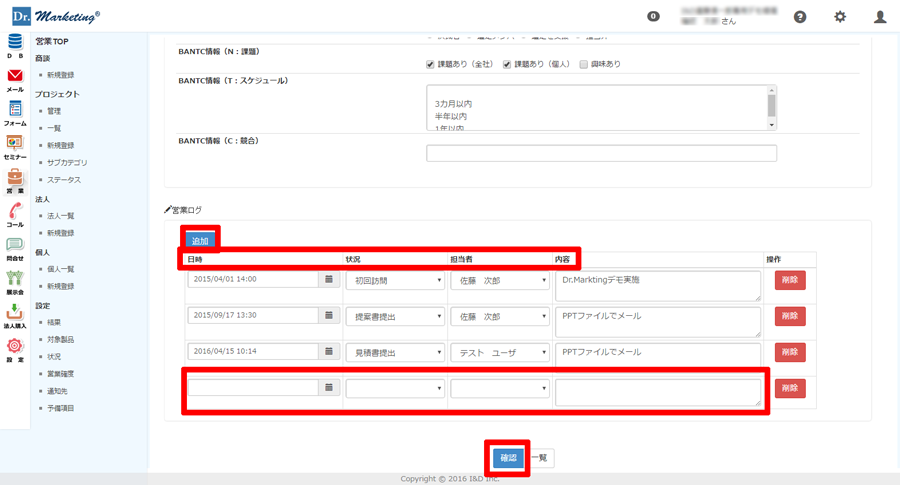Go to the セミナー (seminar) module icon
The height and width of the screenshot is (485, 900).
[15, 146]
